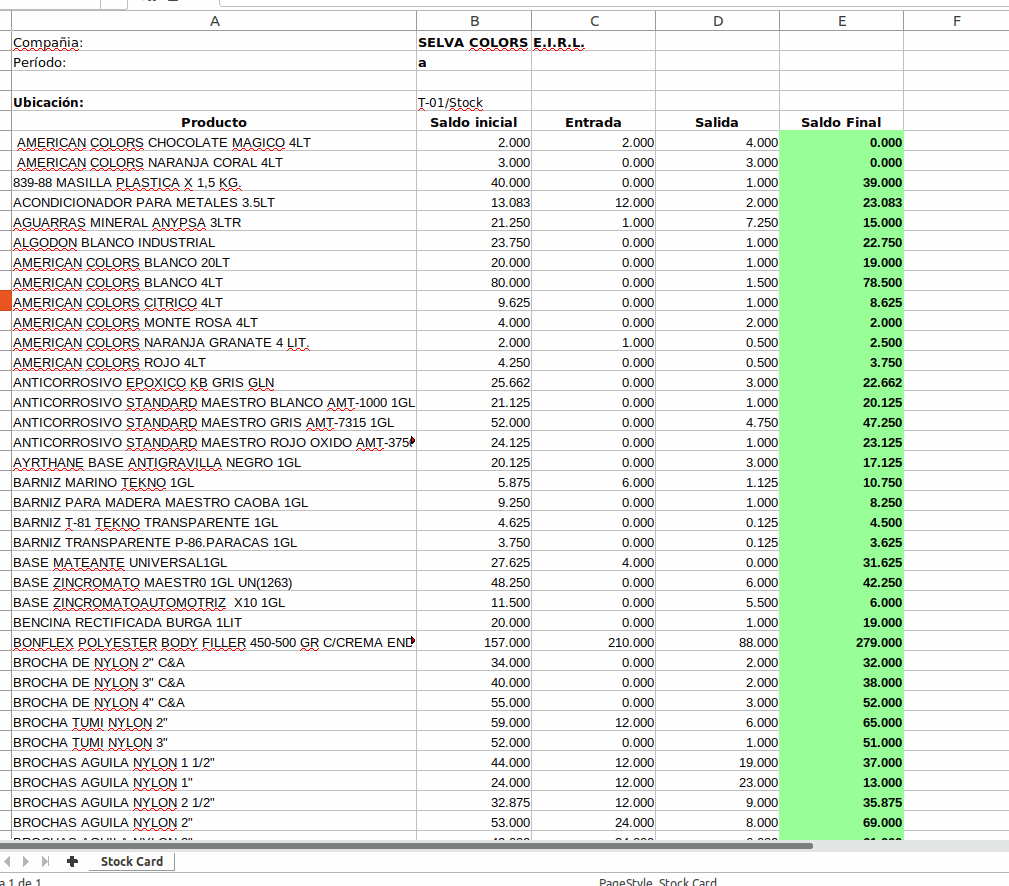The height and width of the screenshot is (886, 1009).
Task: Switch to the Stock Card sheet tab
Action: [x=132, y=861]
